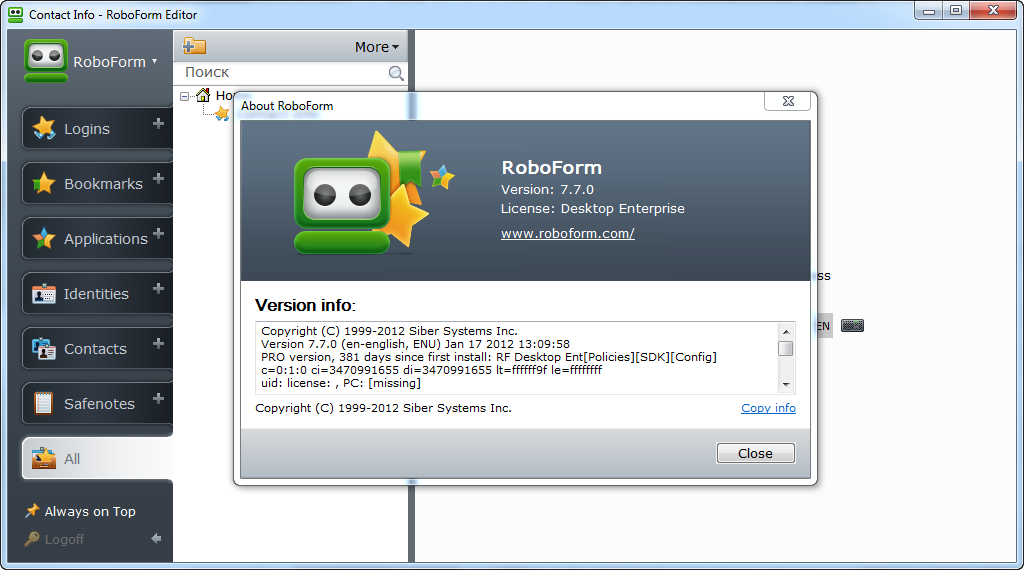Screen dimensions: 1024x570
Task: Open the Bookmarks category
Action: (x=97, y=183)
